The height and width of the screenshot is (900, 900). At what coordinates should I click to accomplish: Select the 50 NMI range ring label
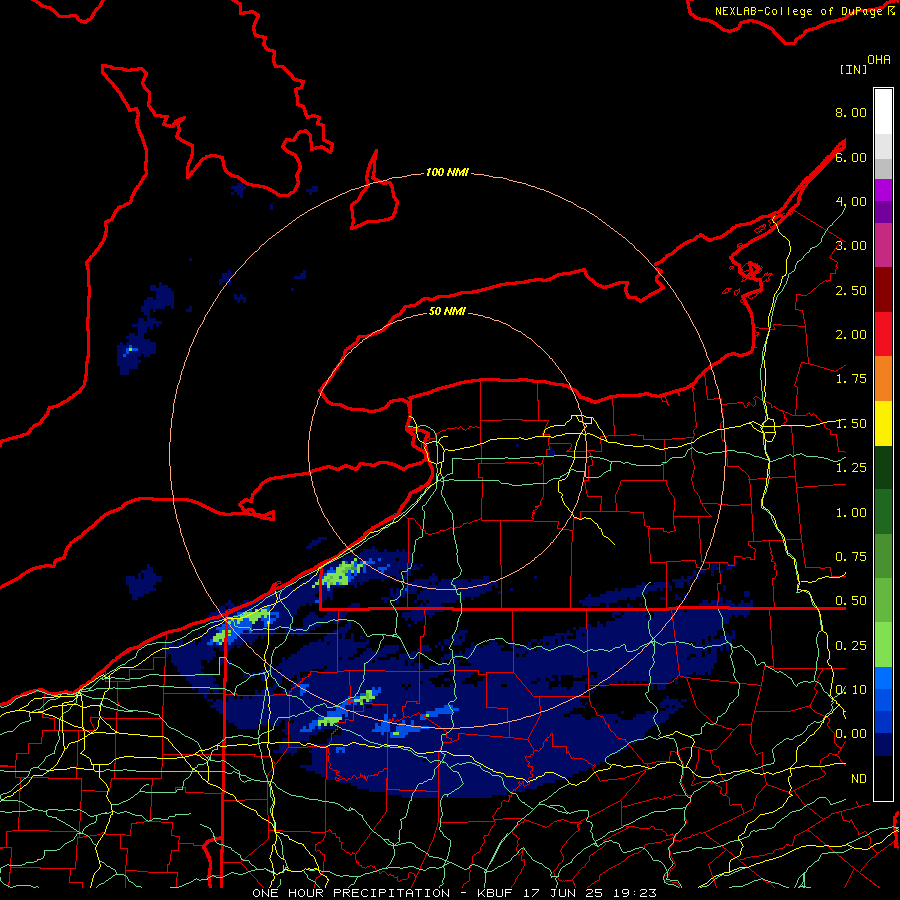coord(447,311)
